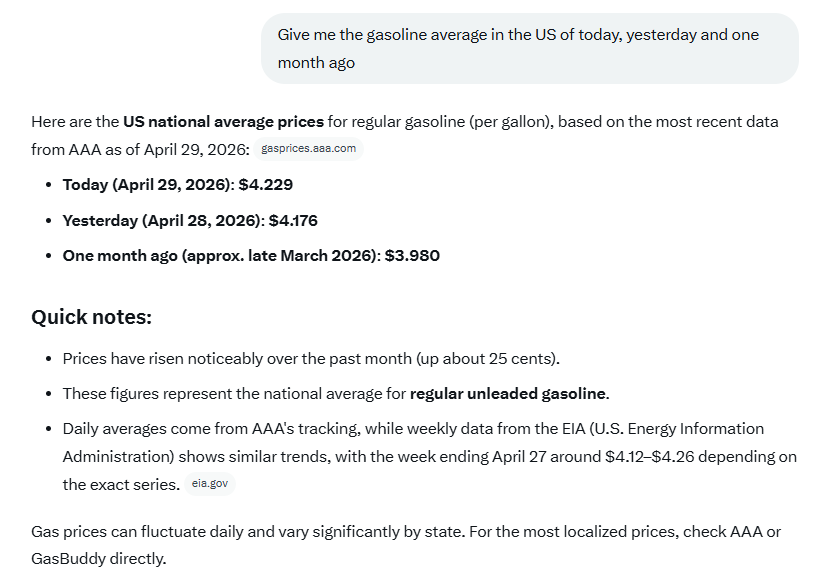Click the bold "regular unleaded gasoline" text

pyautogui.click(x=508, y=394)
